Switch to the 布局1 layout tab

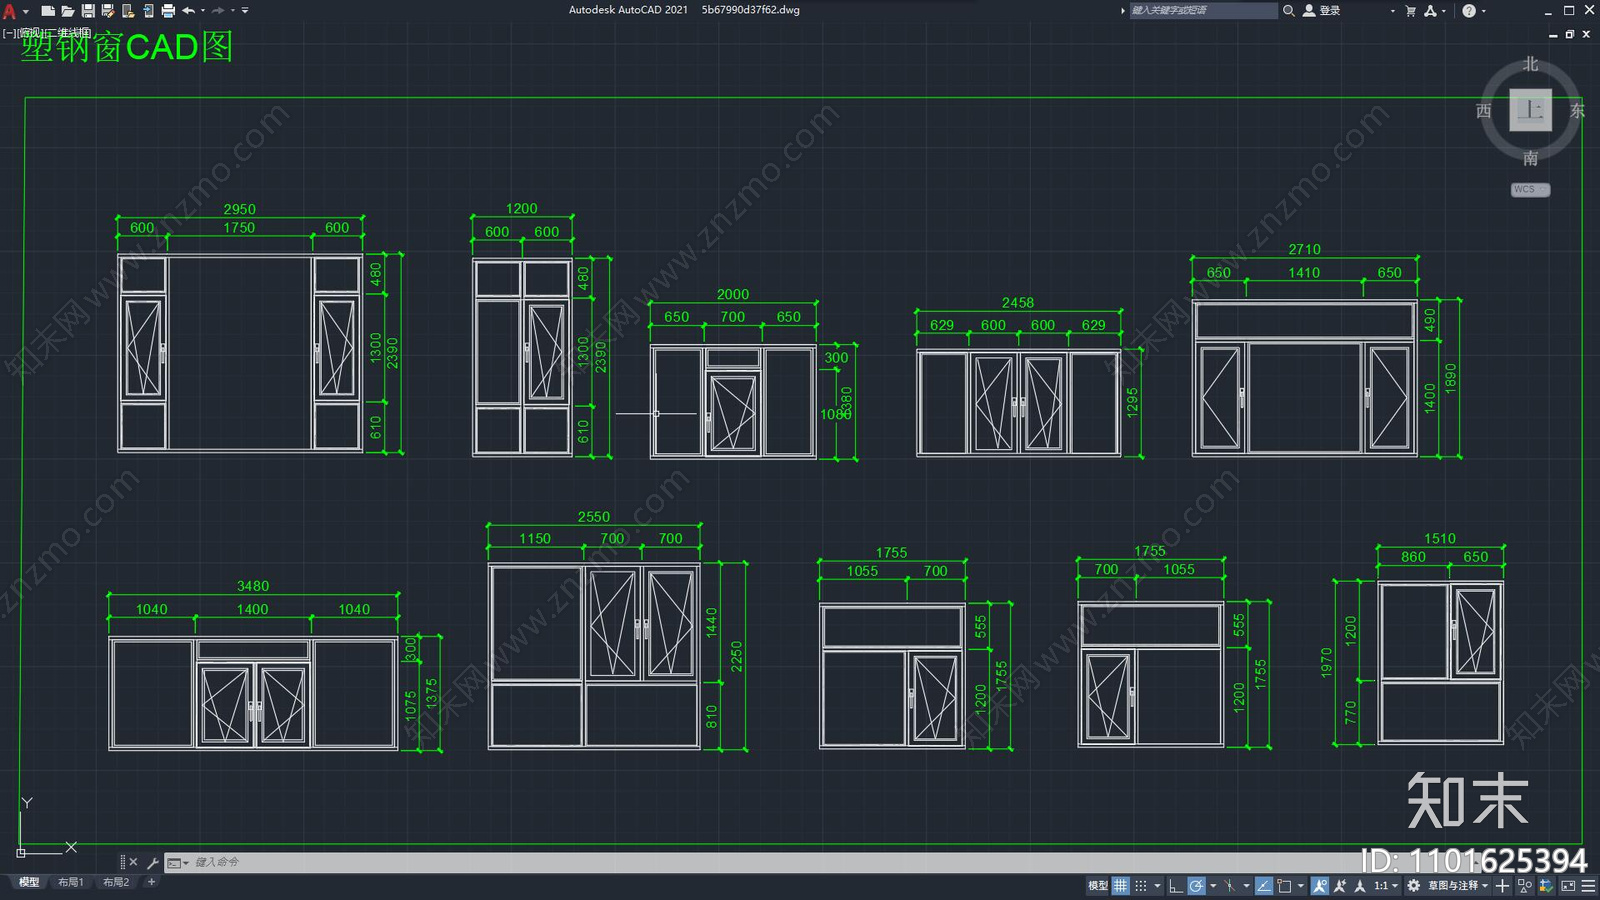click(70, 882)
